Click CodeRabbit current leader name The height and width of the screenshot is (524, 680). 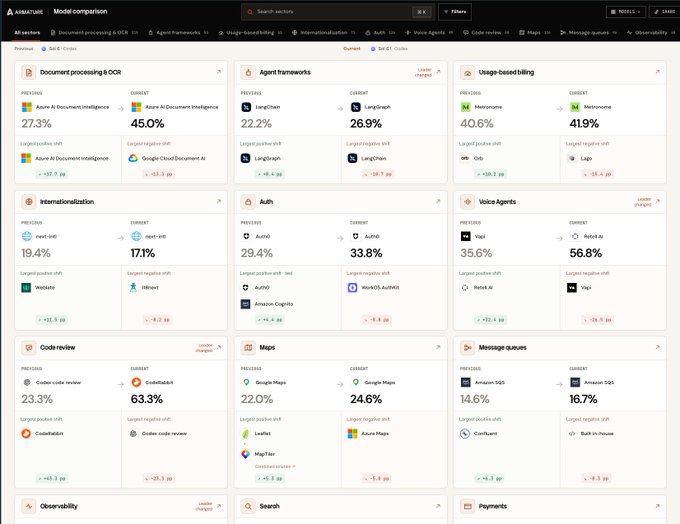(x=159, y=383)
